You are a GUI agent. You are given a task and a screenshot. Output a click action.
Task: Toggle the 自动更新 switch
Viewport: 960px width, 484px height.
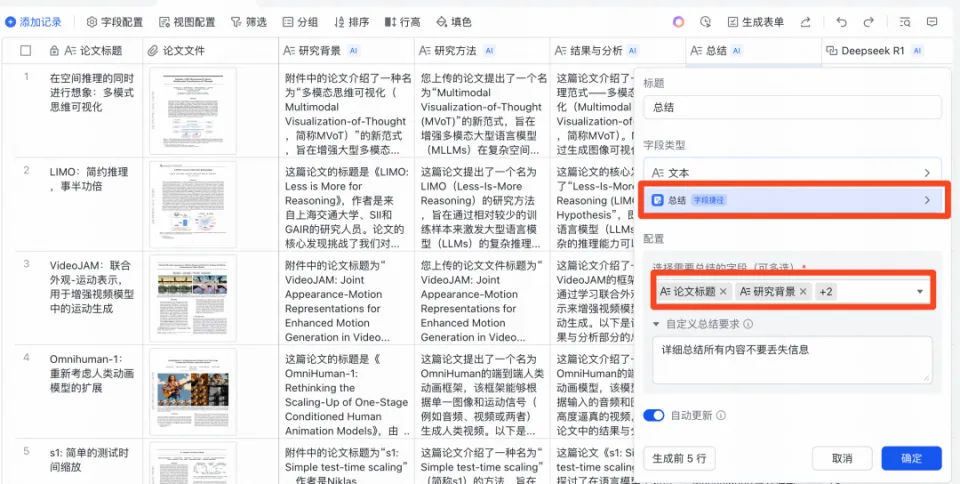[x=654, y=415]
